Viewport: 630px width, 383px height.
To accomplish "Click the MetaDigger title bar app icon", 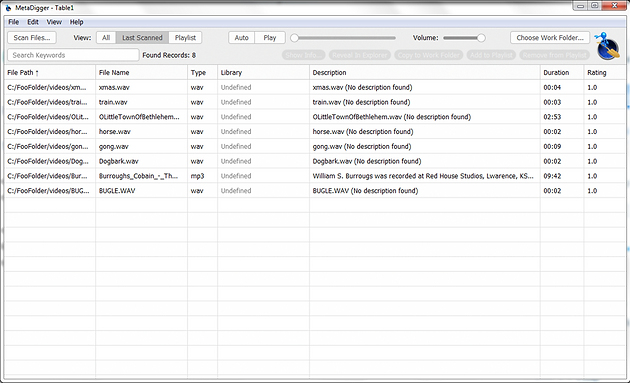I will coord(8,8).
